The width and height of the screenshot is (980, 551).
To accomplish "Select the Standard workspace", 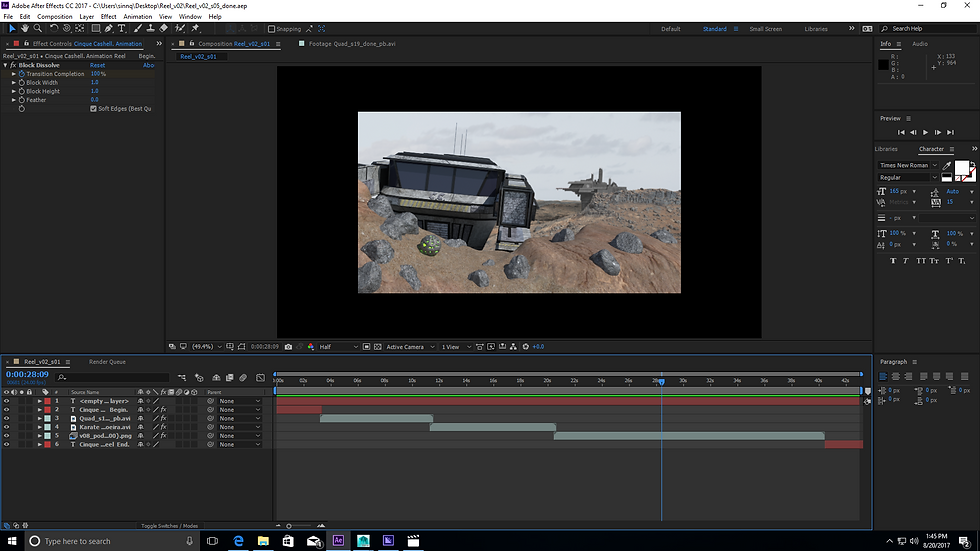I will pos(714,29).
